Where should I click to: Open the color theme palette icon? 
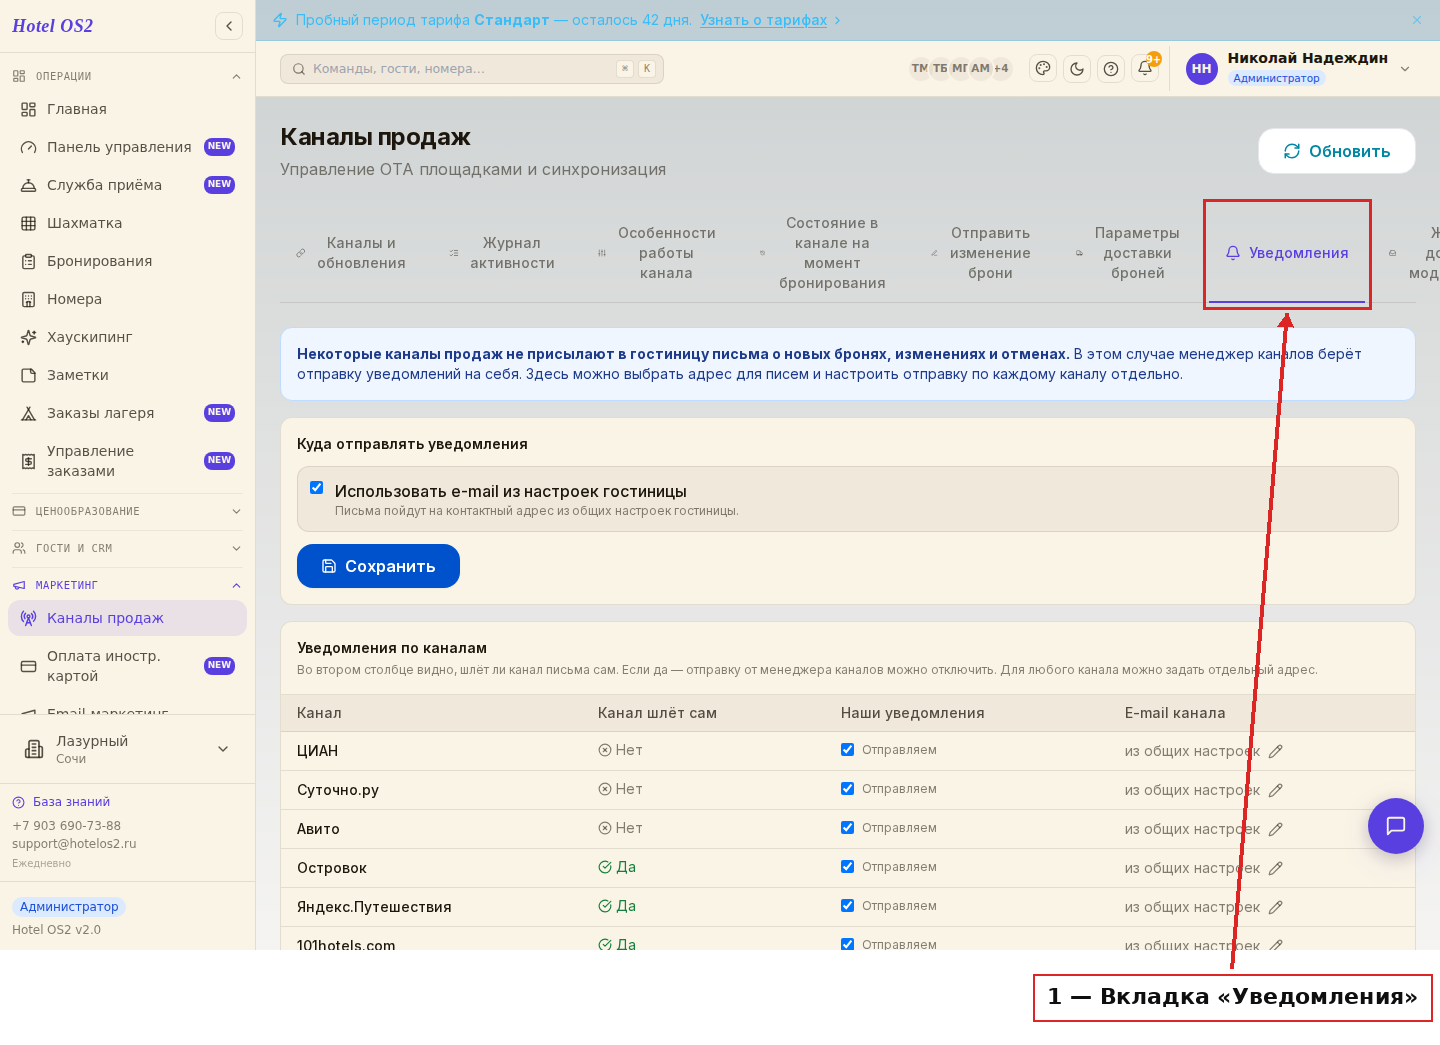[1043, 68]
